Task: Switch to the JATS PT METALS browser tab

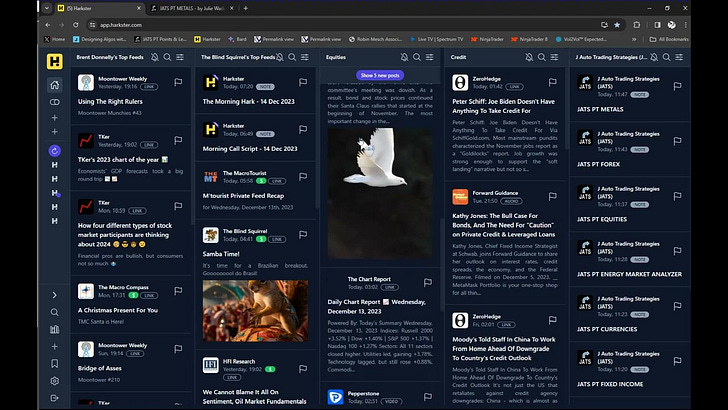Action: [x=193, y=8]
